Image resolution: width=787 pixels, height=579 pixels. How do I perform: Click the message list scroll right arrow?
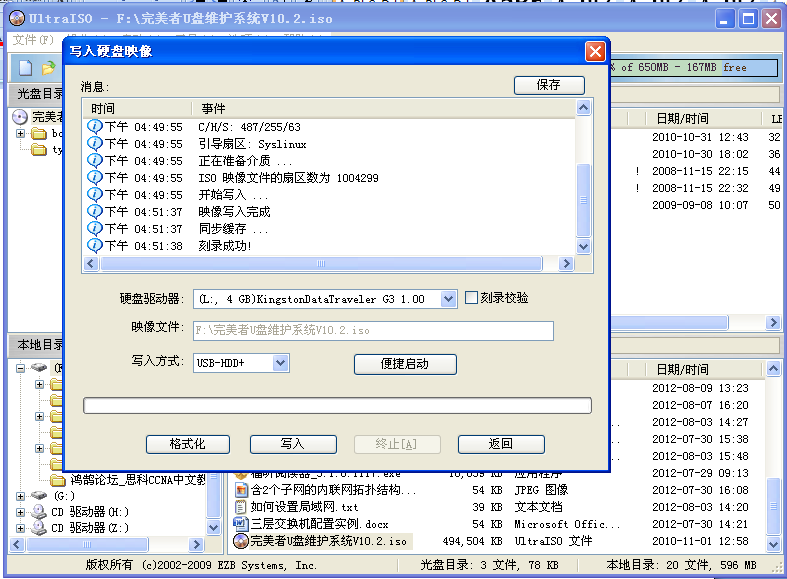pyautogui.click(x=566, y=263)
